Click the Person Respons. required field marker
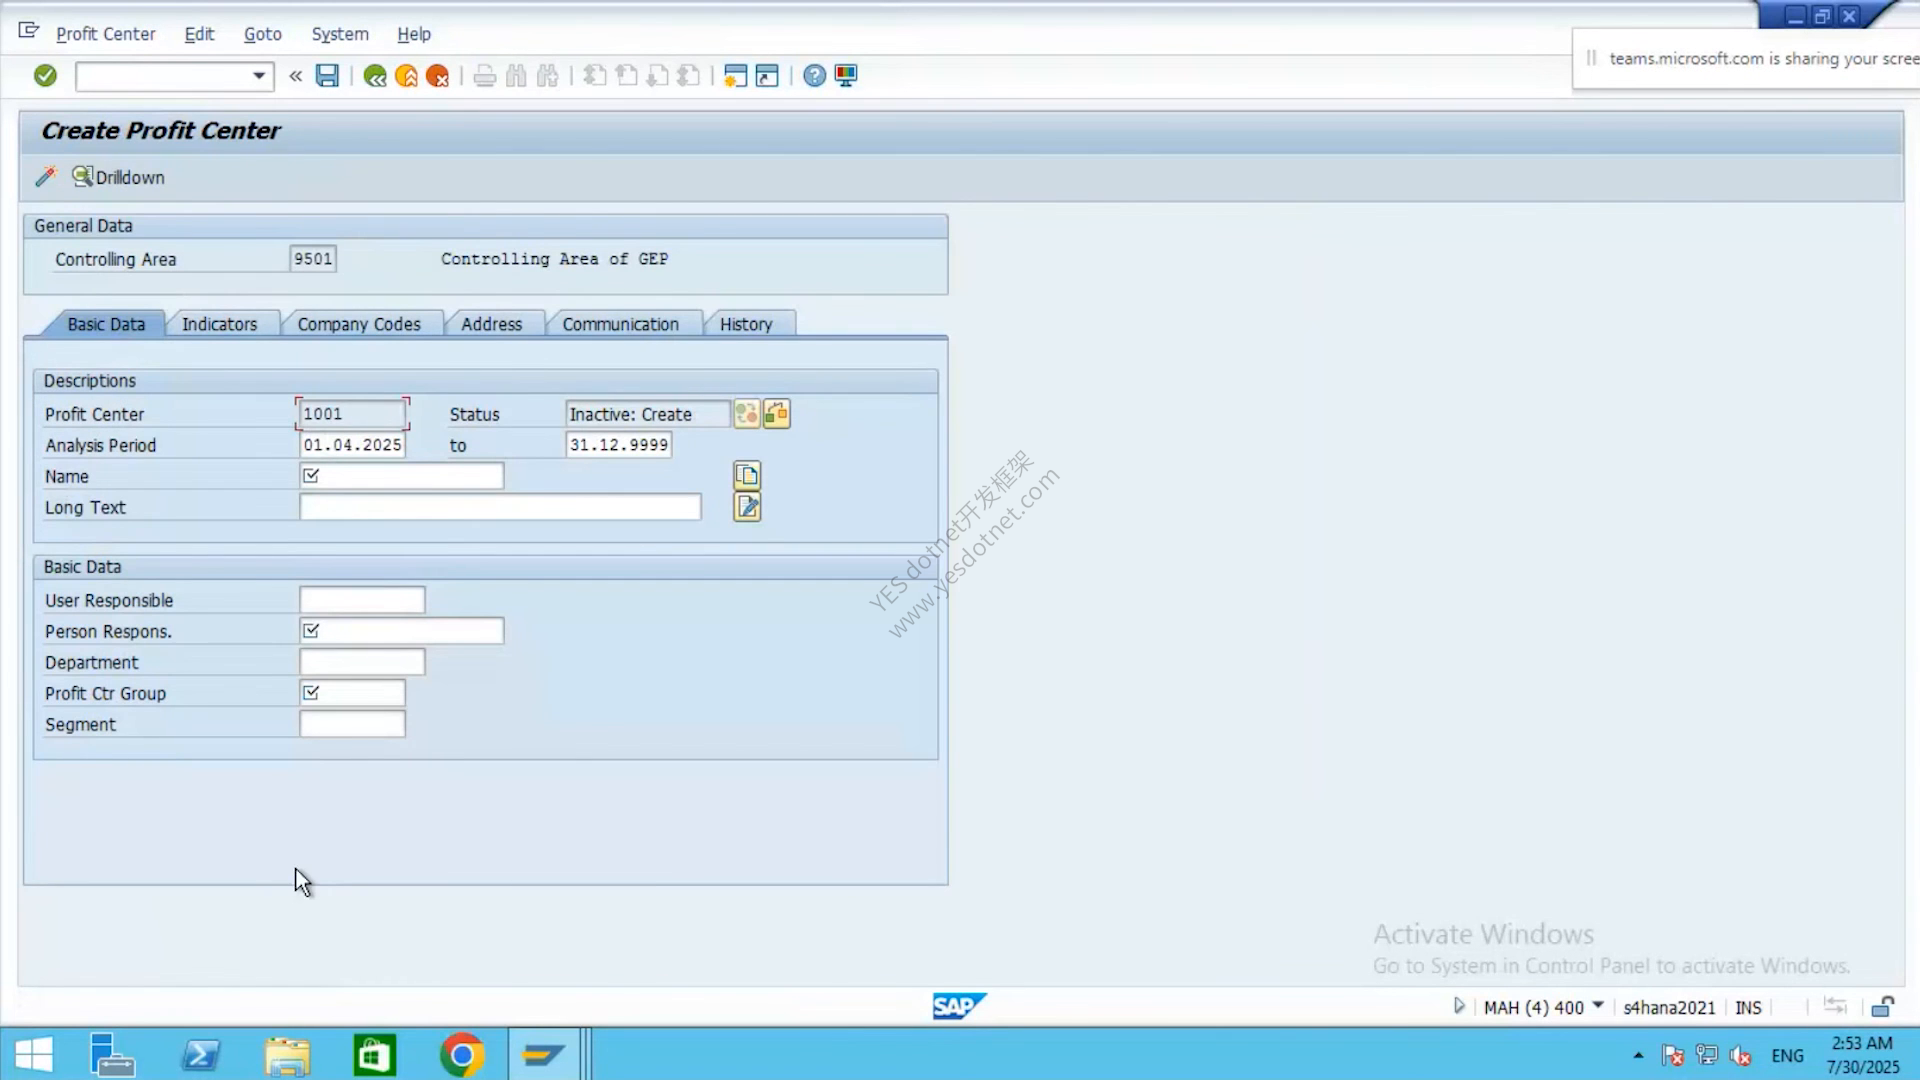The height and width of the screenshot is (1080, 1920). (311, 631)
